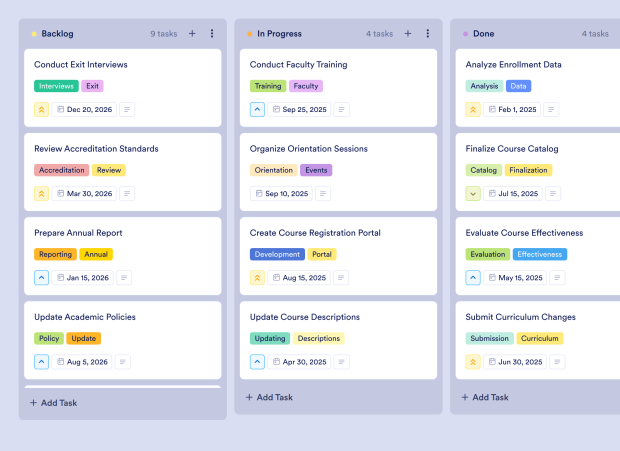Click Add Task under Backlog column
This screenshot has height=451, width=620.
coord(53,403)
